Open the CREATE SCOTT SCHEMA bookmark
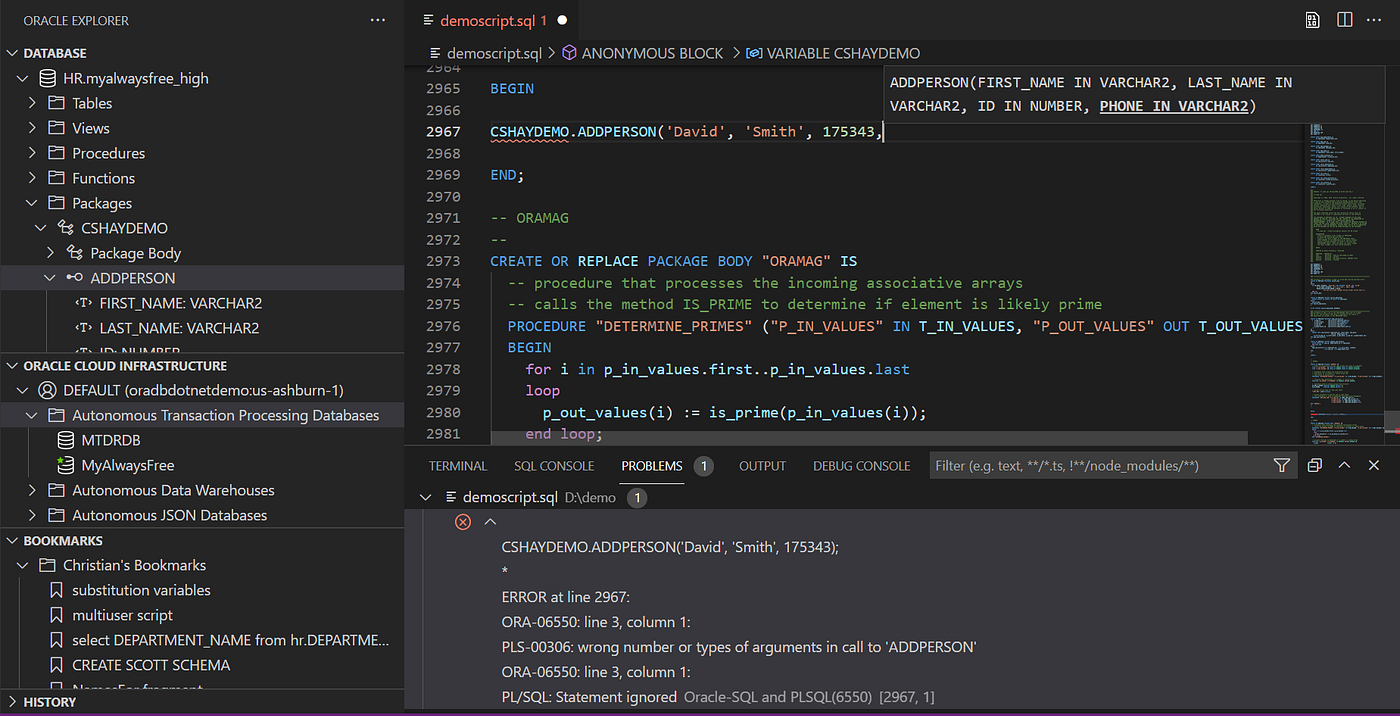This screenshot has height=716, width=1400. coord(151,665)
